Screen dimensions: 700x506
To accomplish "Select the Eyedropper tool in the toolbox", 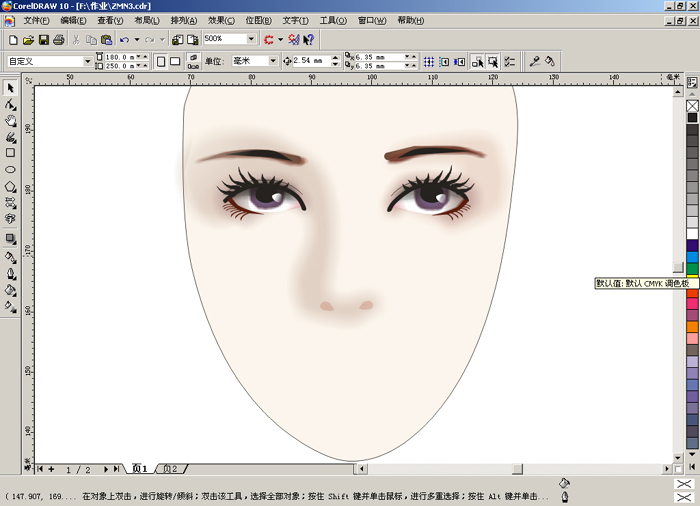I will pos(10,257).
